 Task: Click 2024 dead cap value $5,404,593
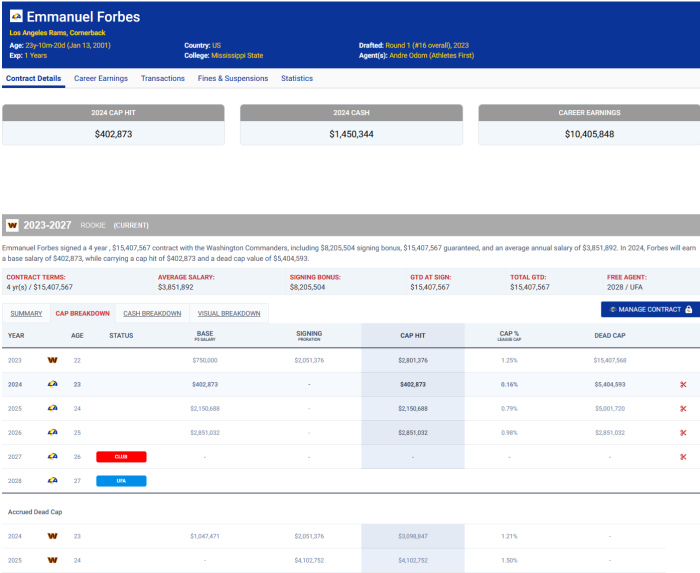pos(610,384)
